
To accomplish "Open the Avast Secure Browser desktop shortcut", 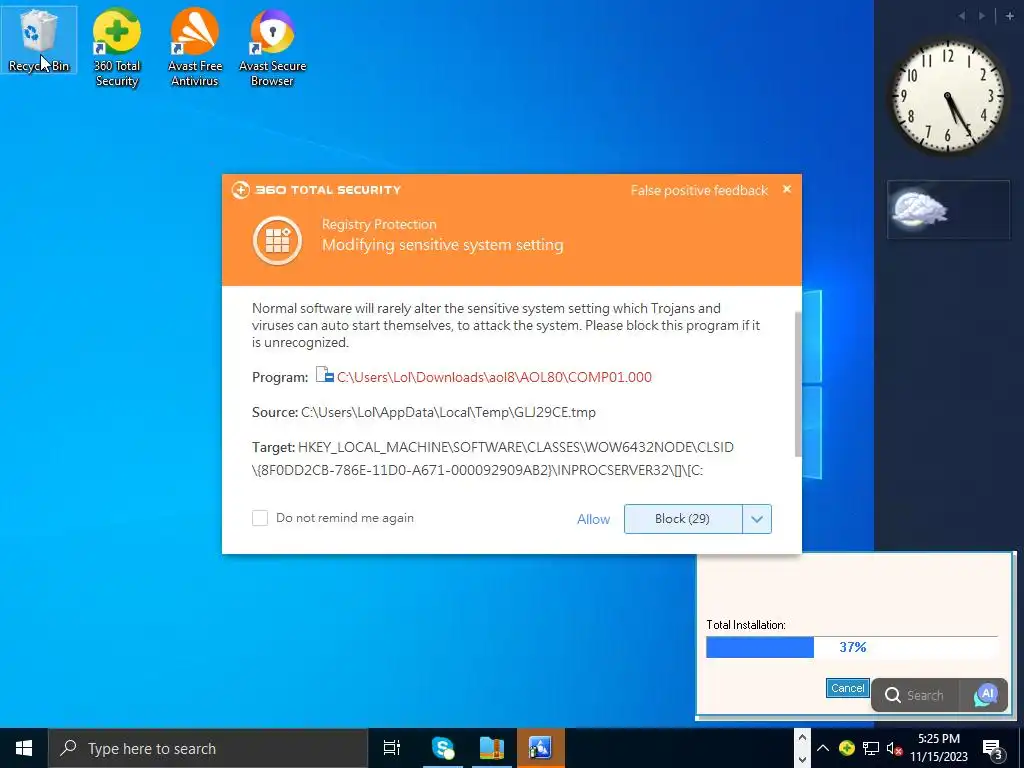I will [272, 47].
